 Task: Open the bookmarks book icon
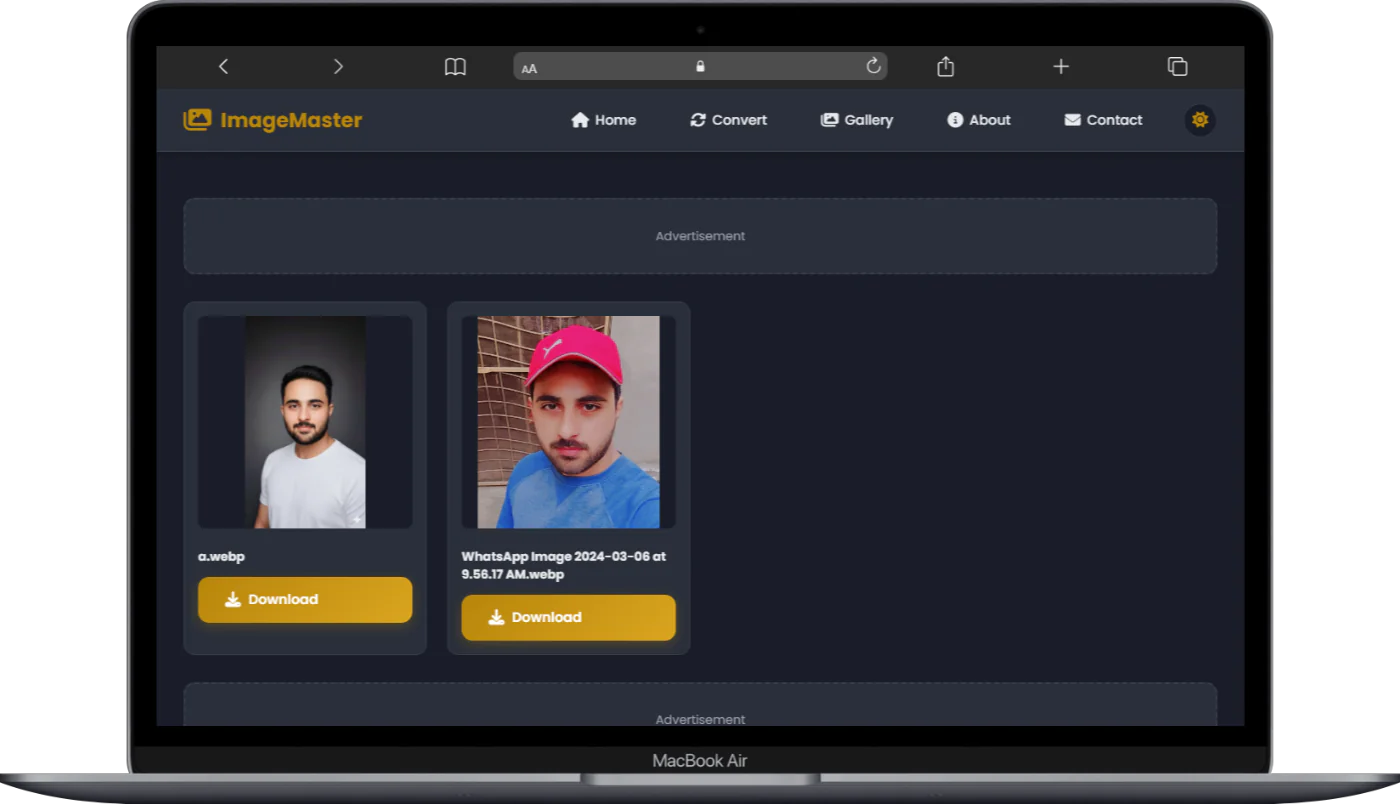[x=455, y=66]
